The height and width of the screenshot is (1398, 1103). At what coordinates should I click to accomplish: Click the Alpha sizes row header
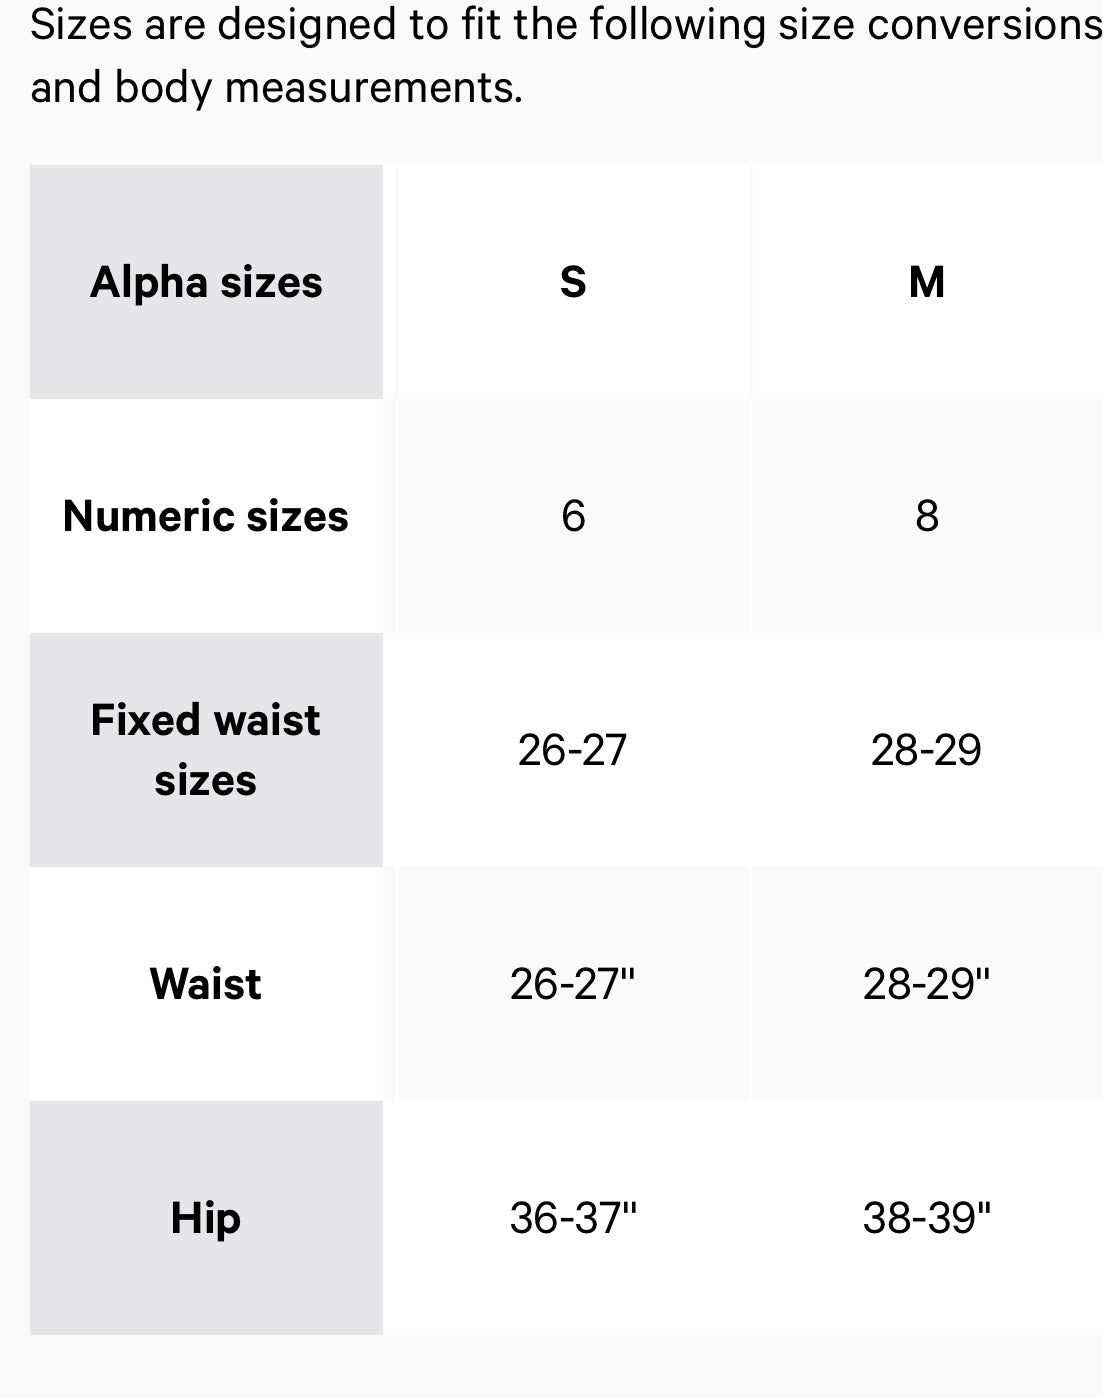(x=206, y=282)
